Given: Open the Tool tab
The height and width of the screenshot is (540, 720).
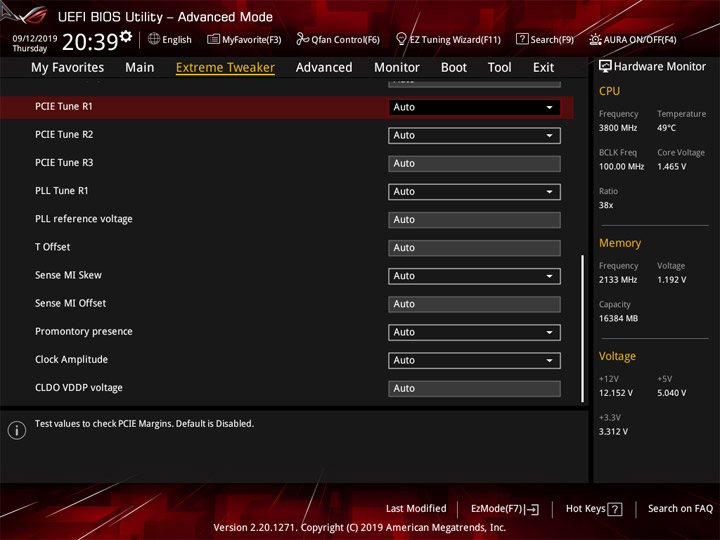Looking at the screenshot, I should (499, 68).
